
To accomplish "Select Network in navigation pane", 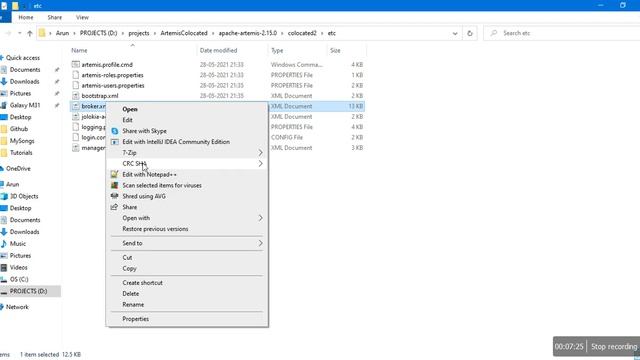I will 17,307.
